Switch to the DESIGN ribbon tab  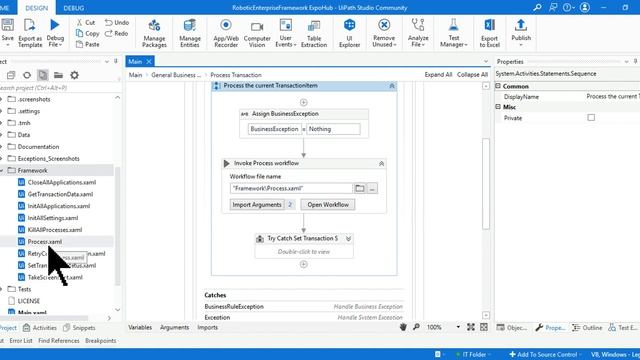tap(36, 8)
